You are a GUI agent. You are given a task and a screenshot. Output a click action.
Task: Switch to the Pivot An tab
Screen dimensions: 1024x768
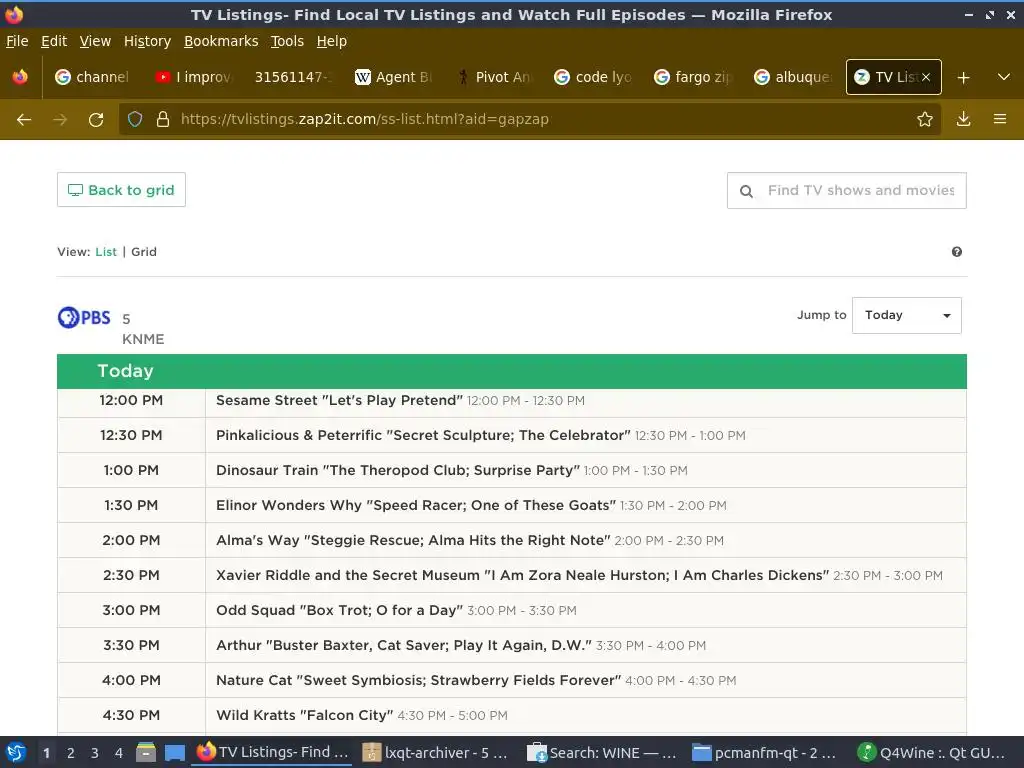pos(493,77)
